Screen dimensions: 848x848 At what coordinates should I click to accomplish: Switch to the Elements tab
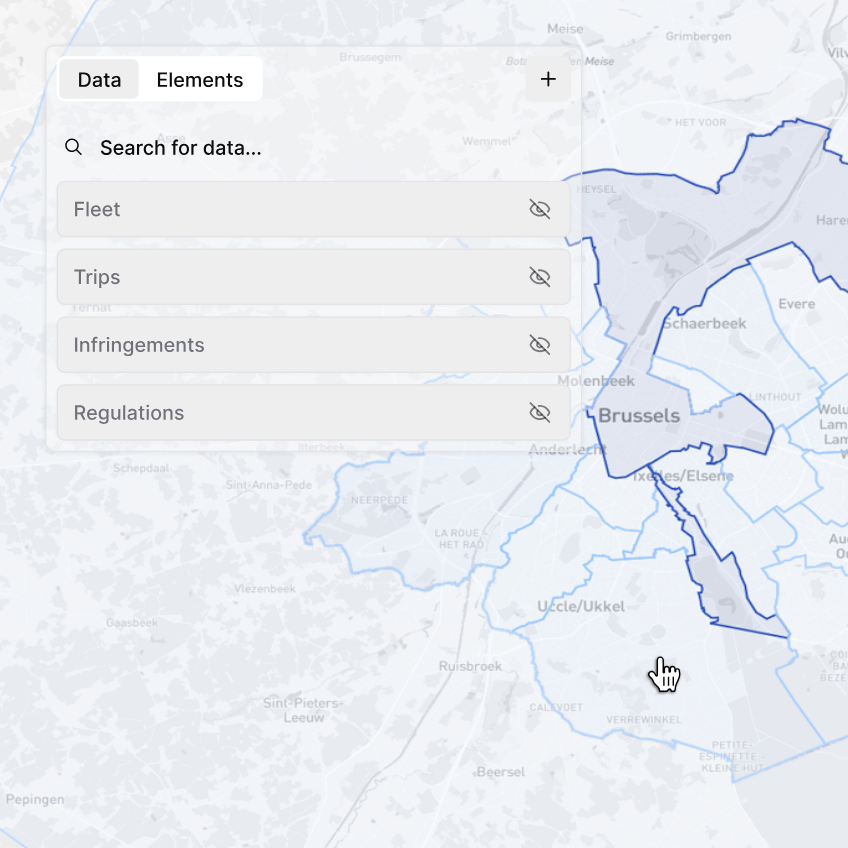pos(200,80)
